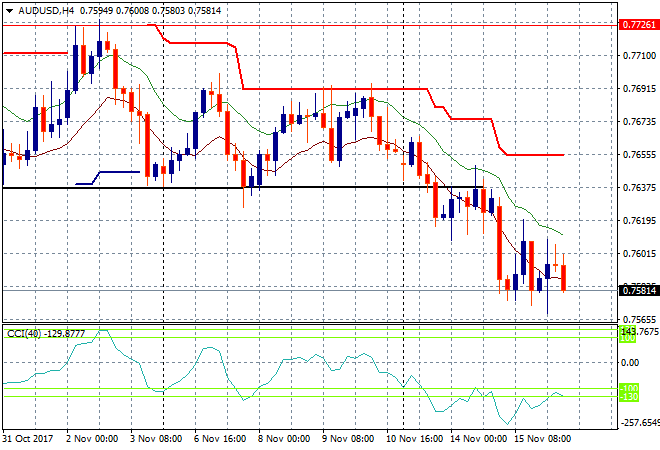
Task: Click the 0.76915 price axis value
Action: (x=639, y=89)
